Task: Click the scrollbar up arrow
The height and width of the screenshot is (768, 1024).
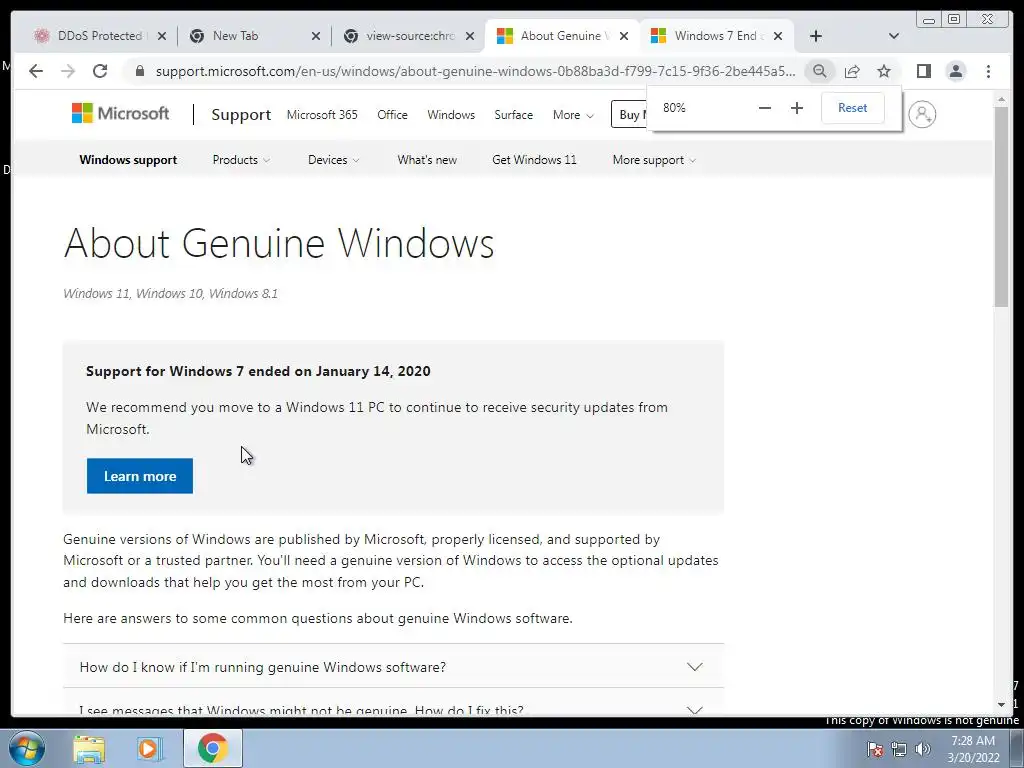Action: [x=1001, y=100]
